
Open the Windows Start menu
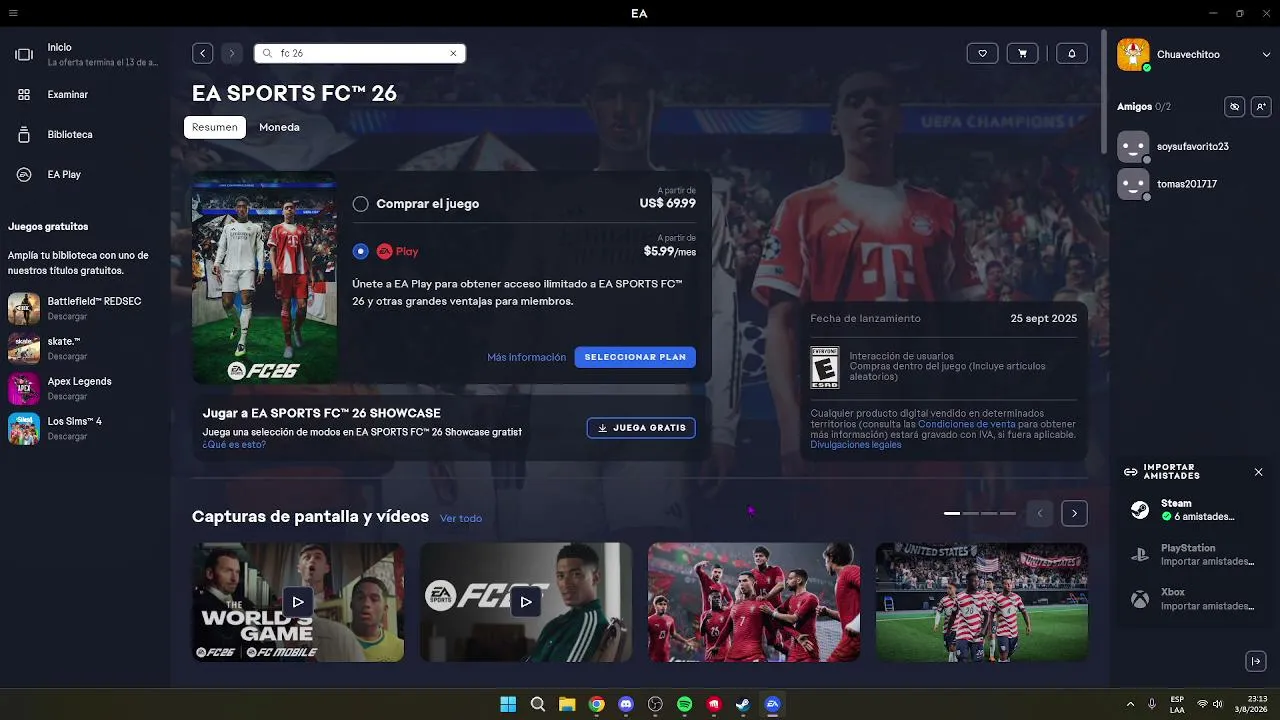click(x=508, y=704)
